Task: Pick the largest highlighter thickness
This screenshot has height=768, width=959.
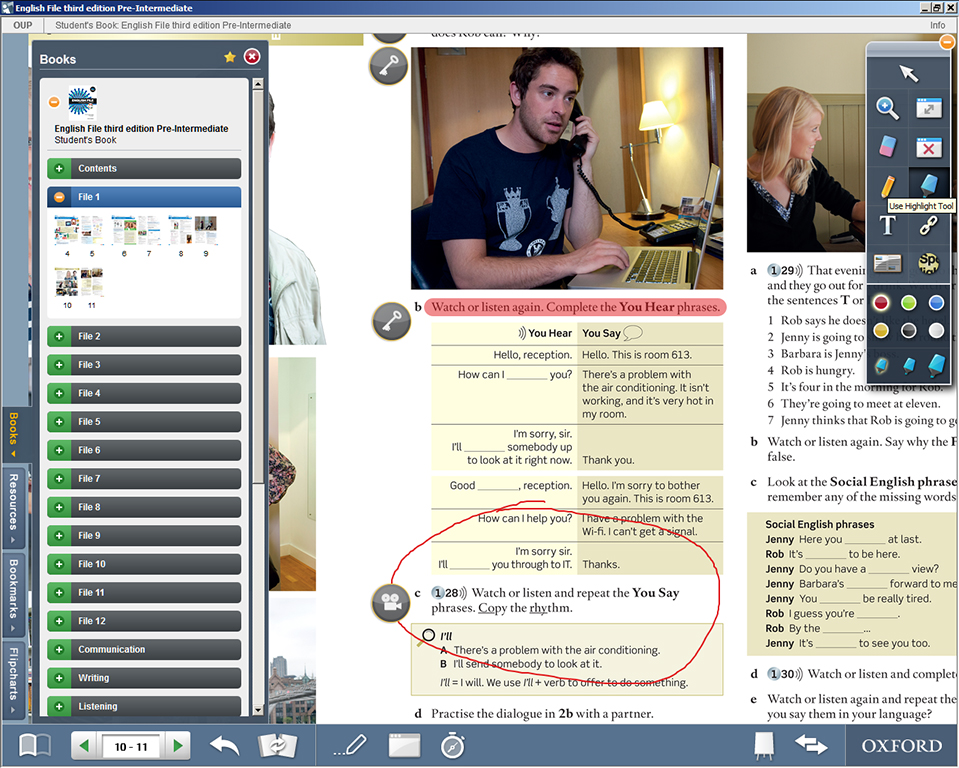Action: (x=936, y=365)
